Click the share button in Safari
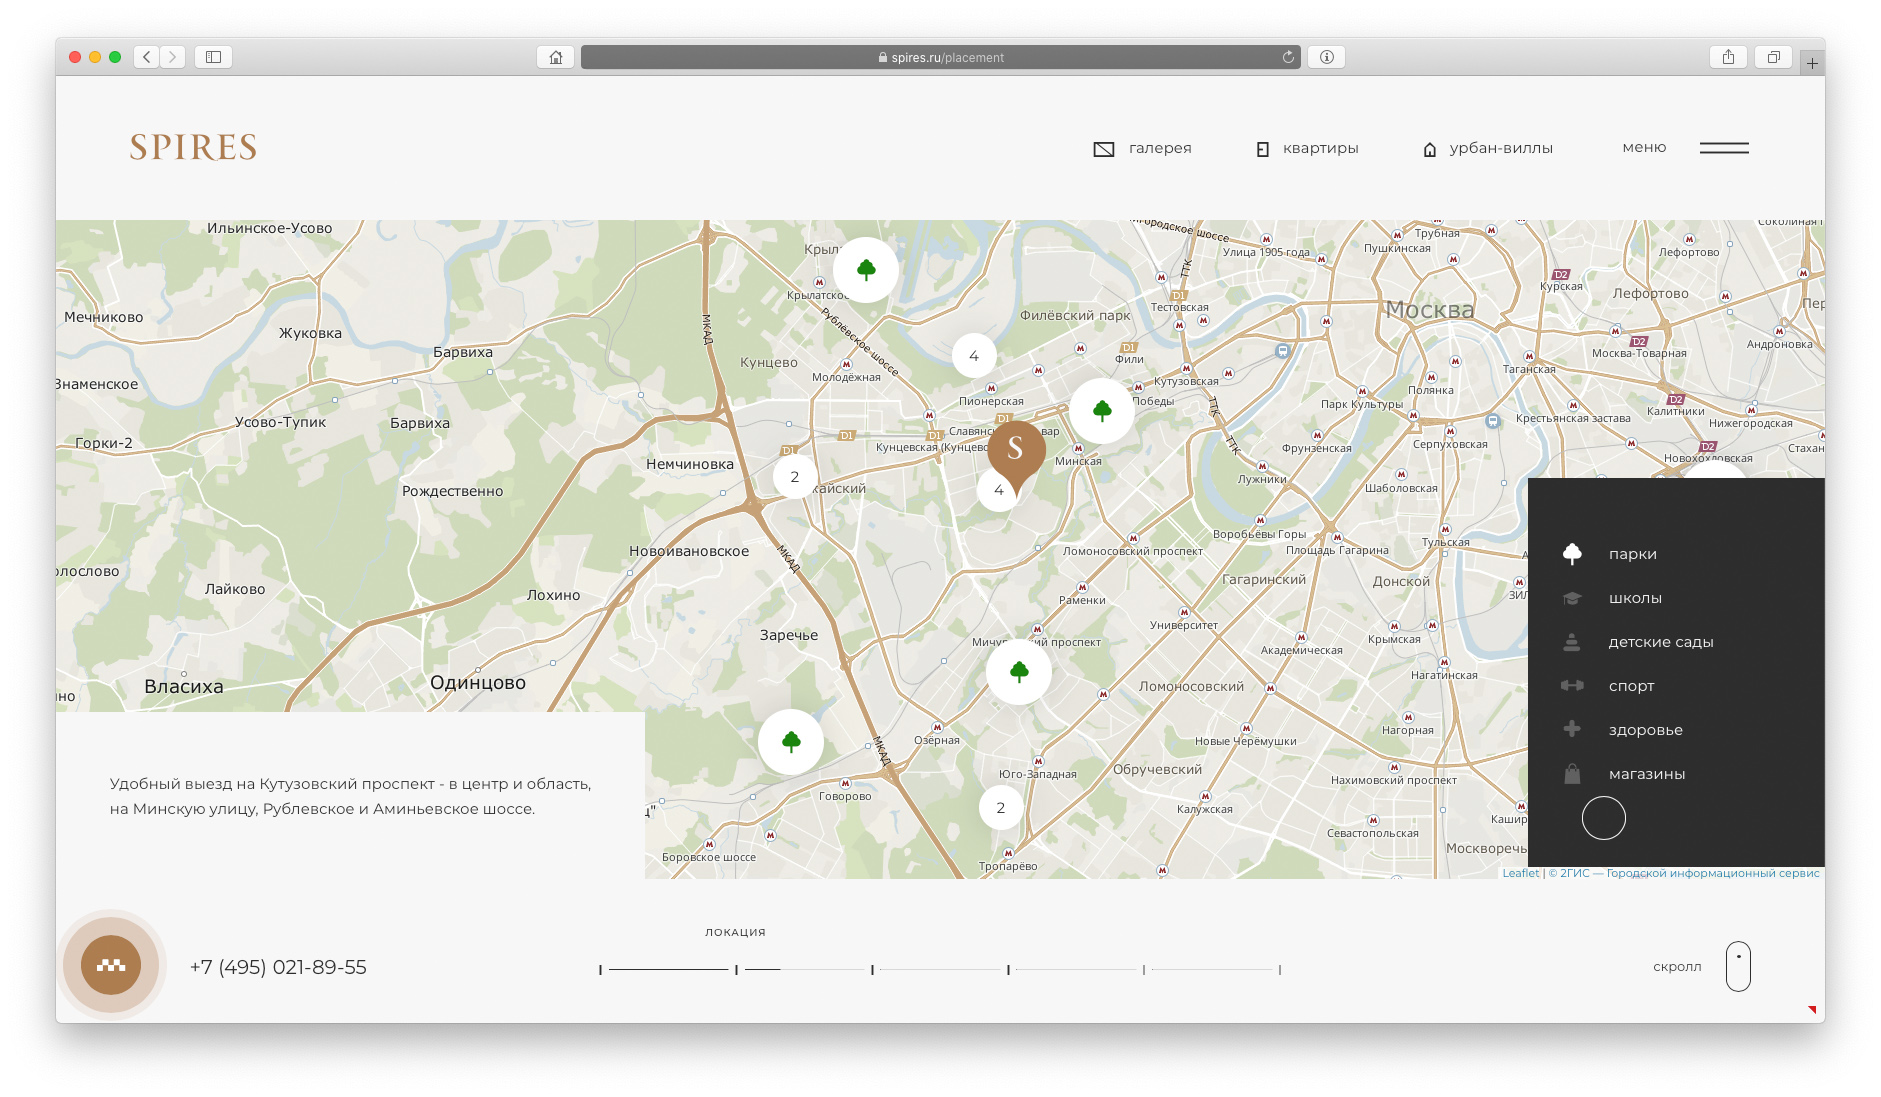This screenshot has height=1097, width=1881. pyautogui.click(x=1728, y=57)
